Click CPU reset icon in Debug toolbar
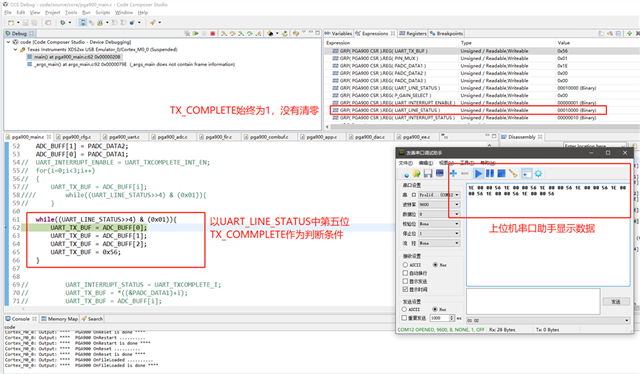This screenshot has width=640, height=374. tap(270, 33)
